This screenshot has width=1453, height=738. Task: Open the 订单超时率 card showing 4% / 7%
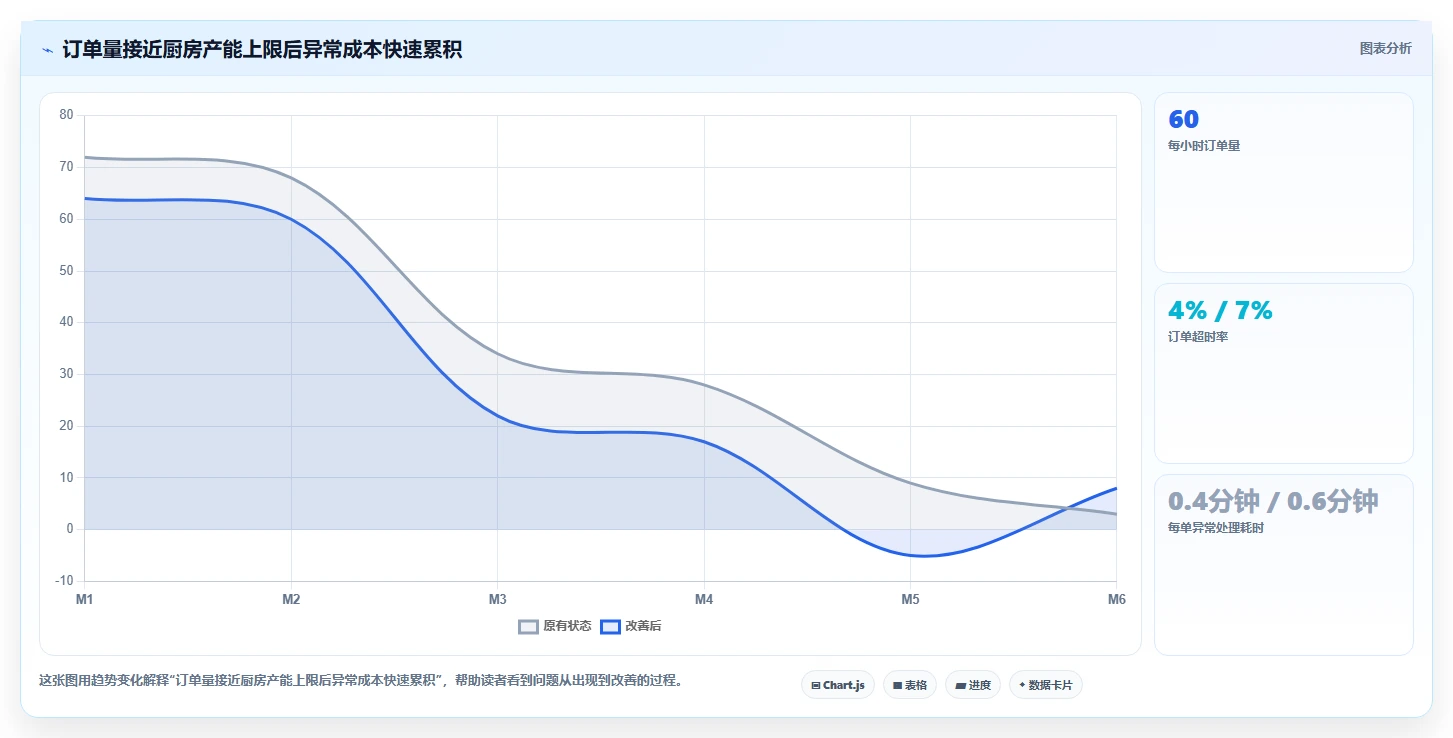[1284, 374]
